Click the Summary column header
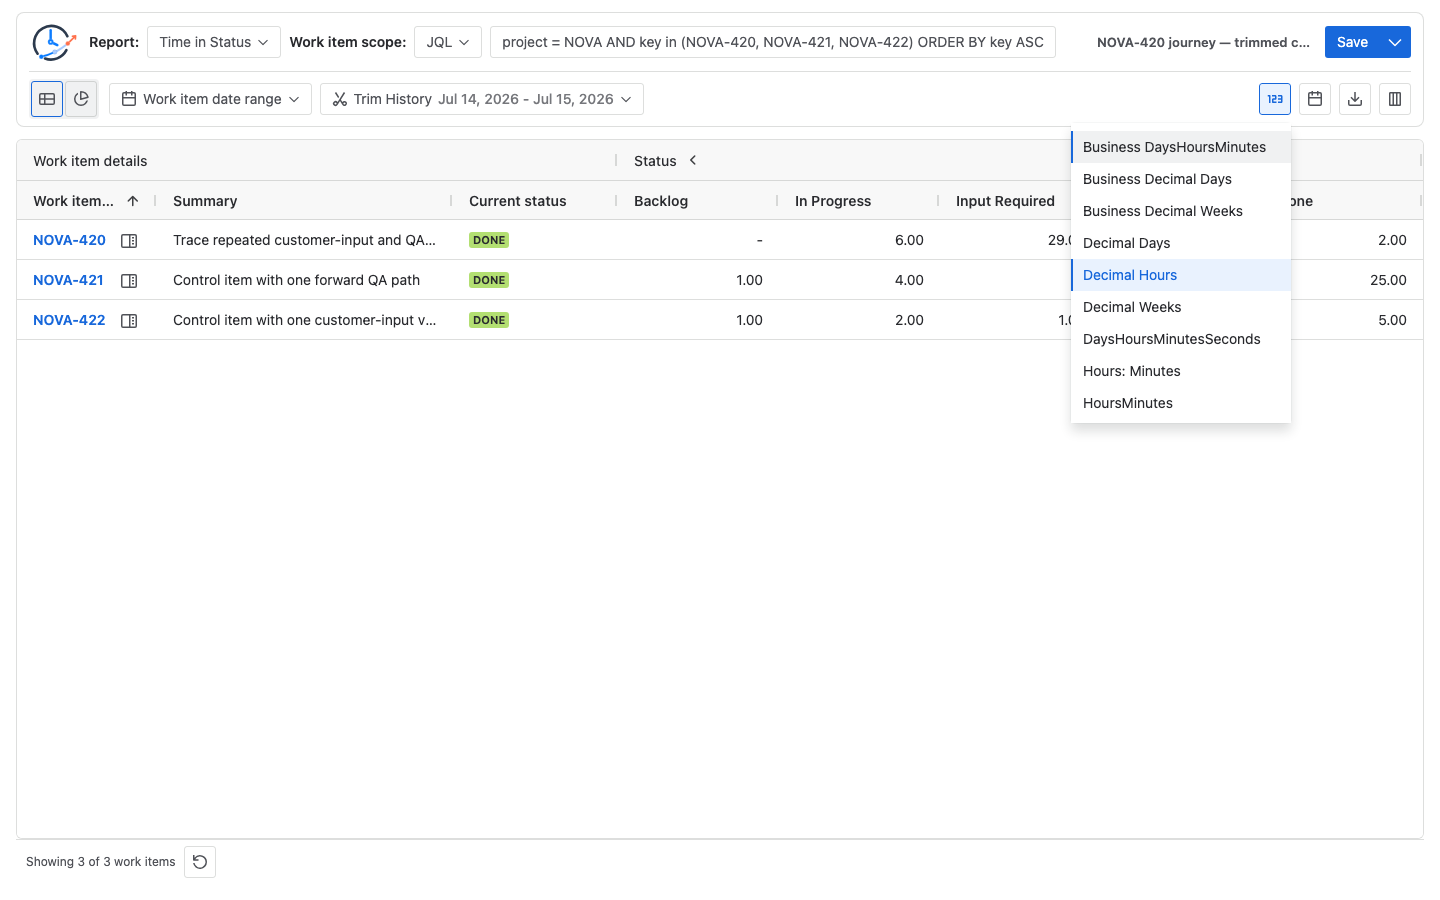Viewport: 1440px width, 900px height. (x=205, y=201)
